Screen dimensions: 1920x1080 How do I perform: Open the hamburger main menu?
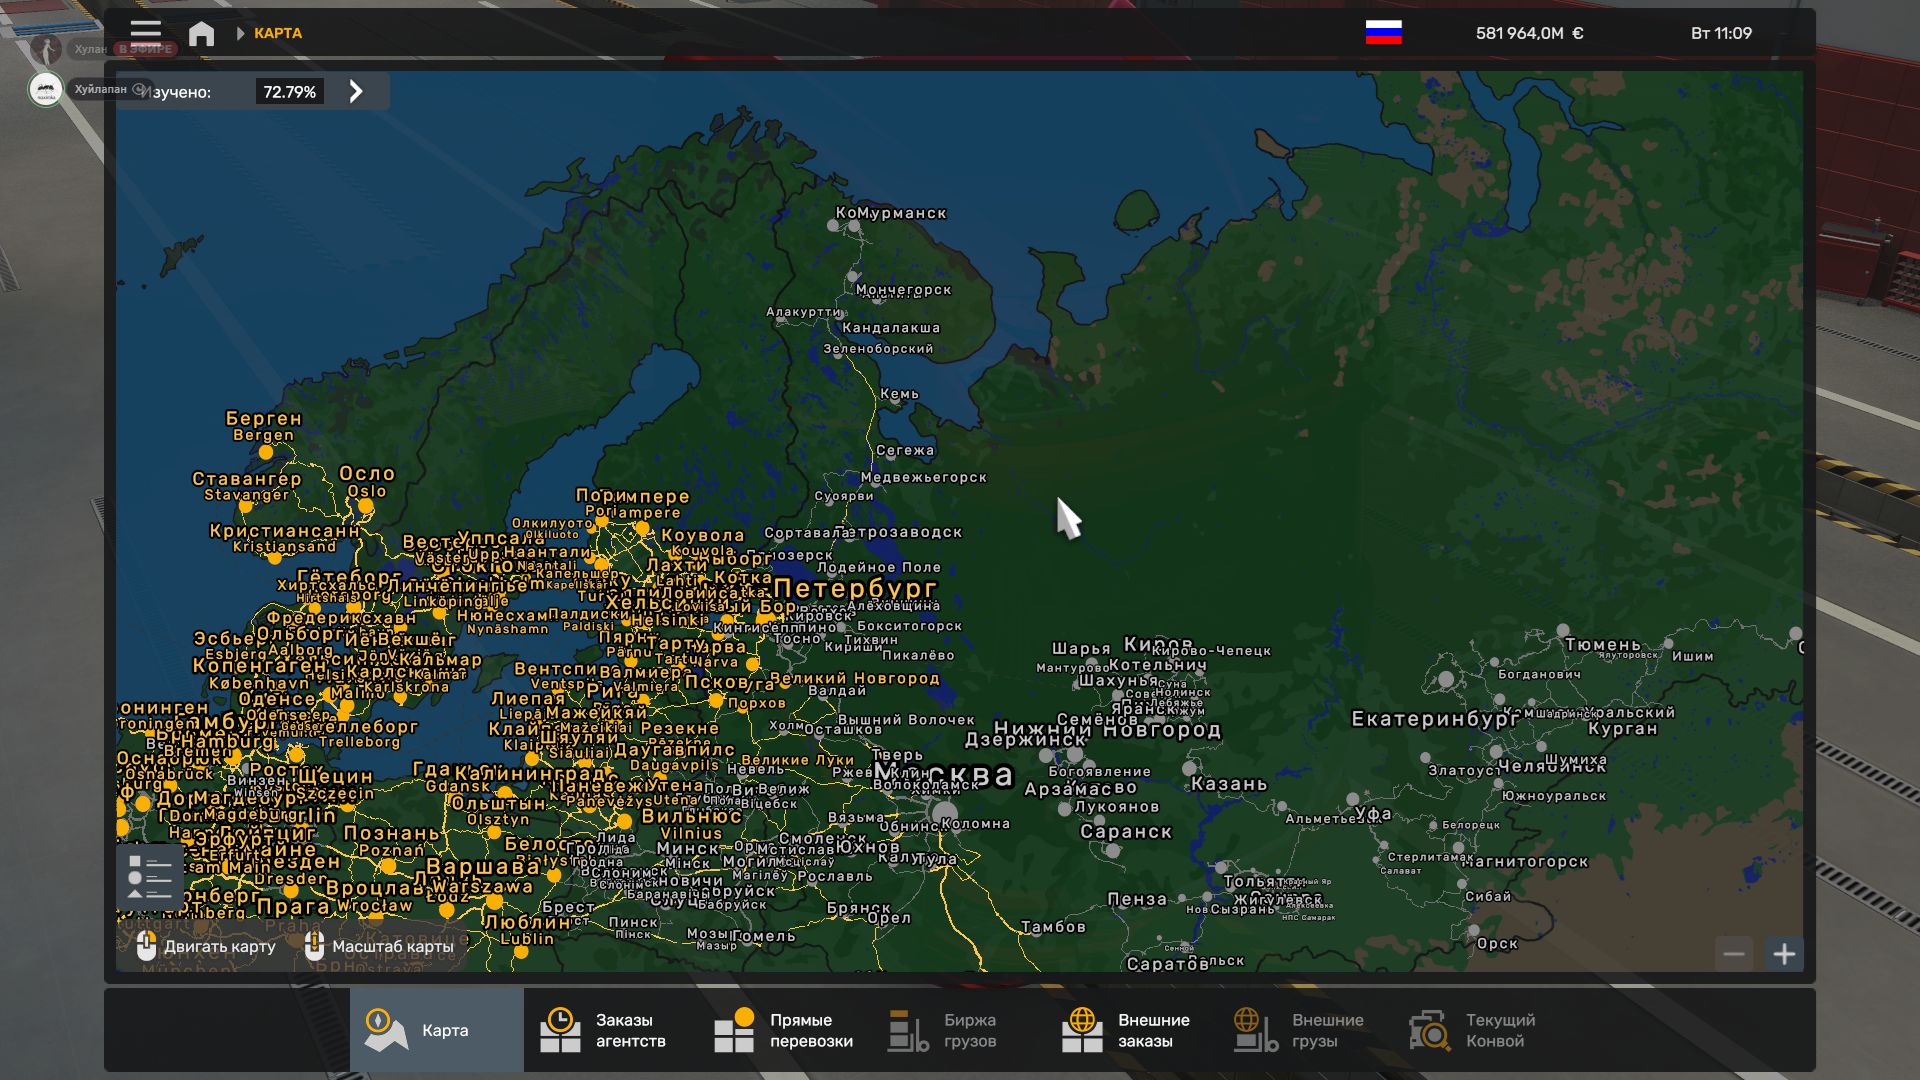(x=146, y=32)
